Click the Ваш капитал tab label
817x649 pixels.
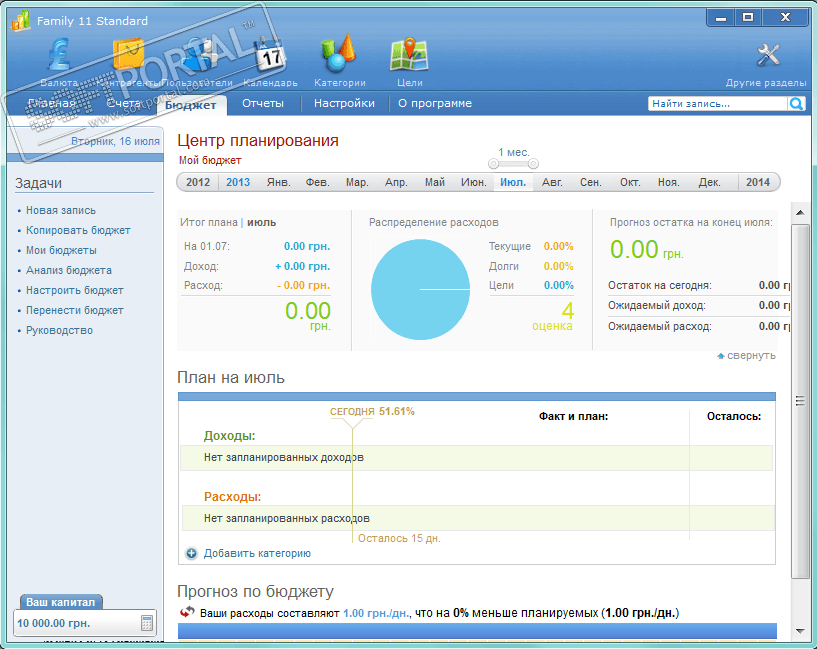[60, 602]
